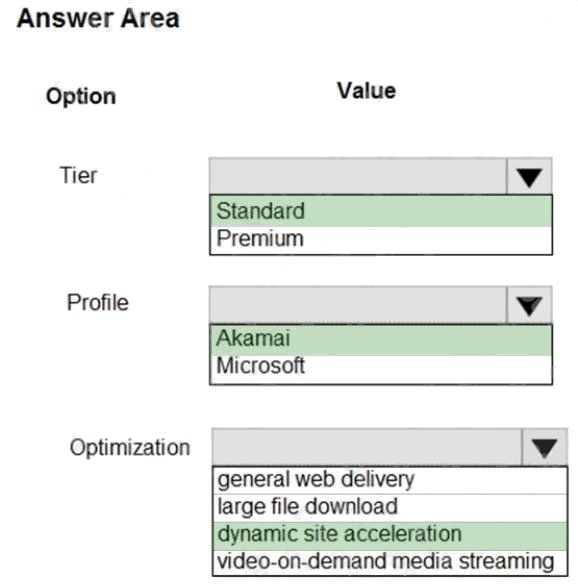The image size is (578, 586).
Task: Expand the Tier dropdown arrow
Action: [x=529, y=177]
